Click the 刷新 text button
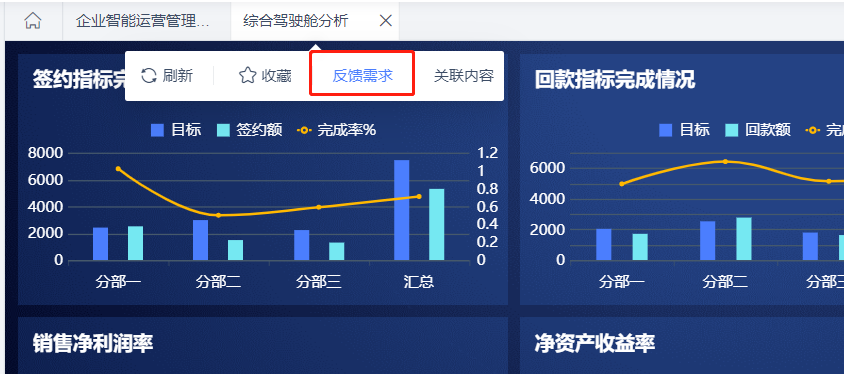The width and height of the screenshot is (844, 374). pyautogui.click(x=177, y=76)
